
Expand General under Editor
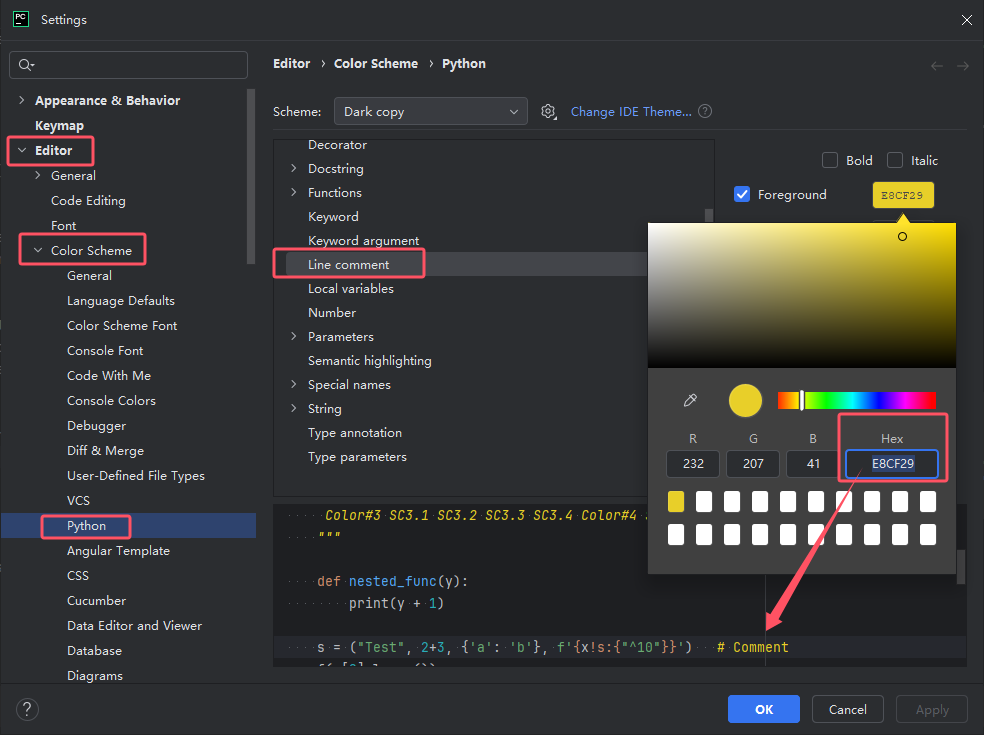[38, 176]
